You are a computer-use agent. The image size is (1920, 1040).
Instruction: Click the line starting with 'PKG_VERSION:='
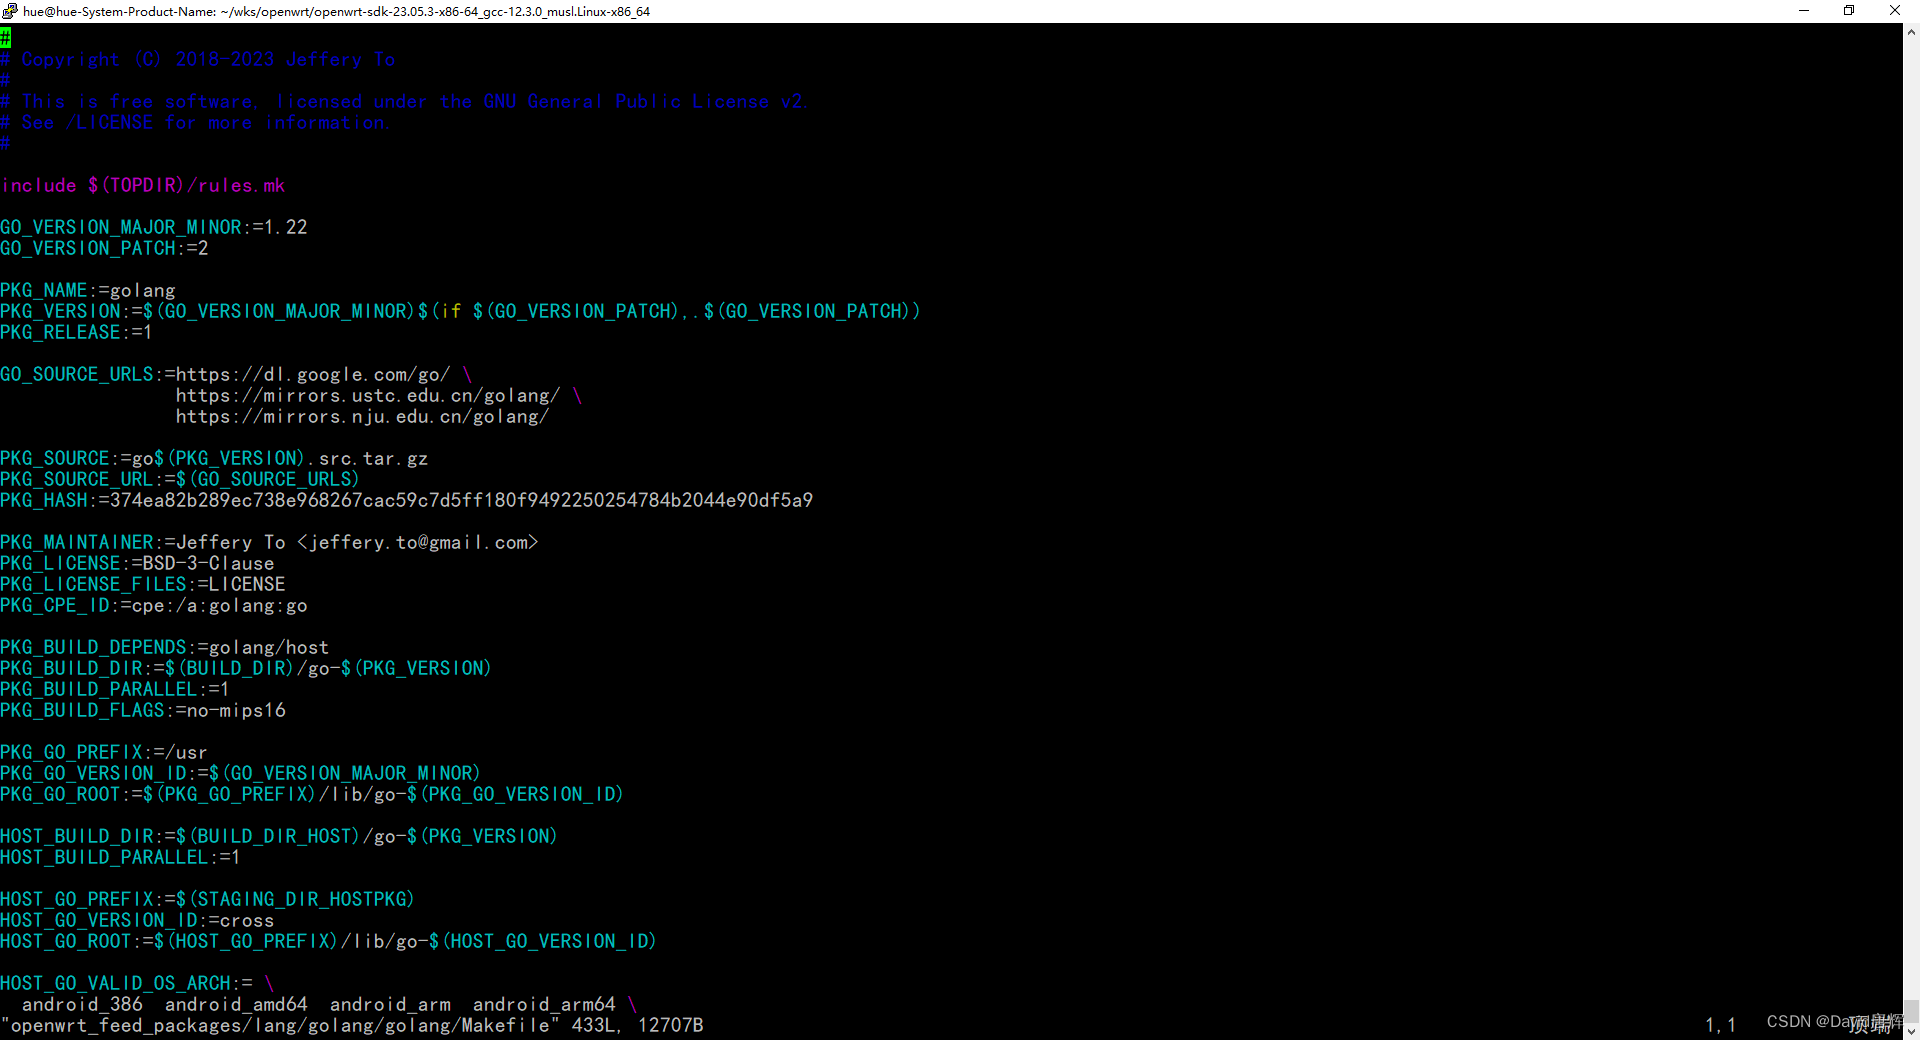pyautogui.click(x=460, y=312)
